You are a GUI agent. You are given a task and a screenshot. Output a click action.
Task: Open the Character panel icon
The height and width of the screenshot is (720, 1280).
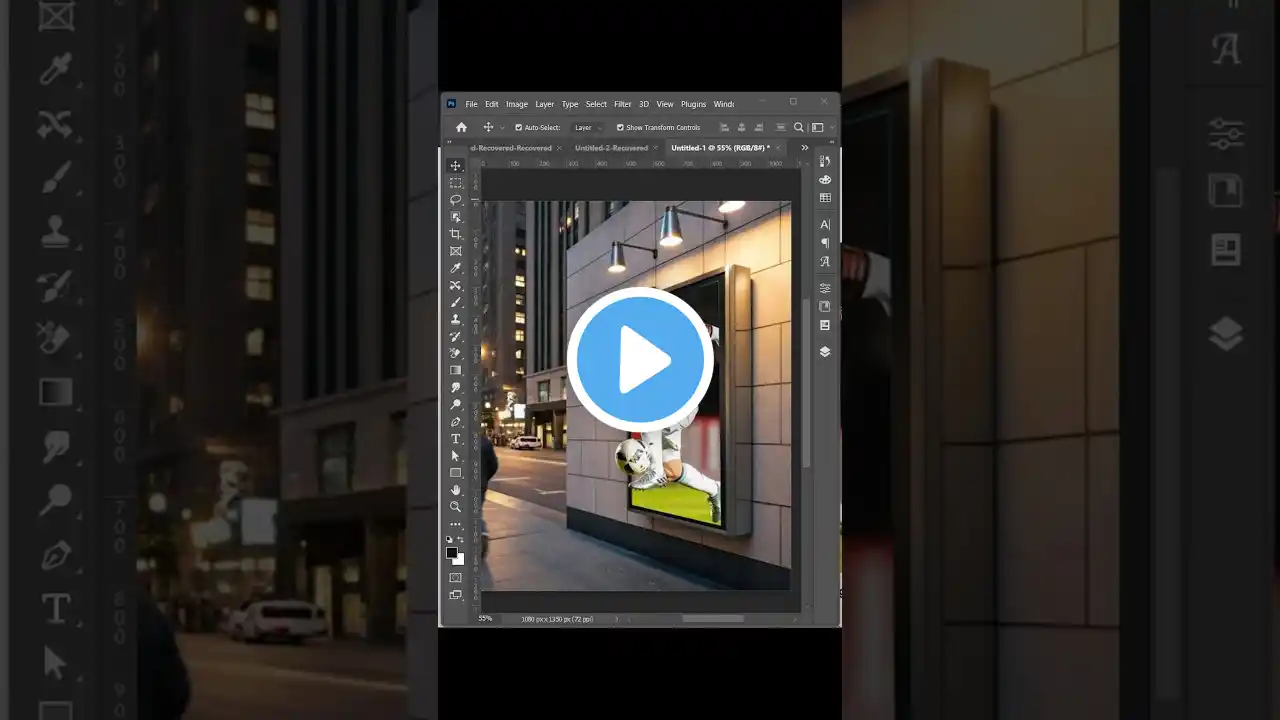click(x=825, y=224)
